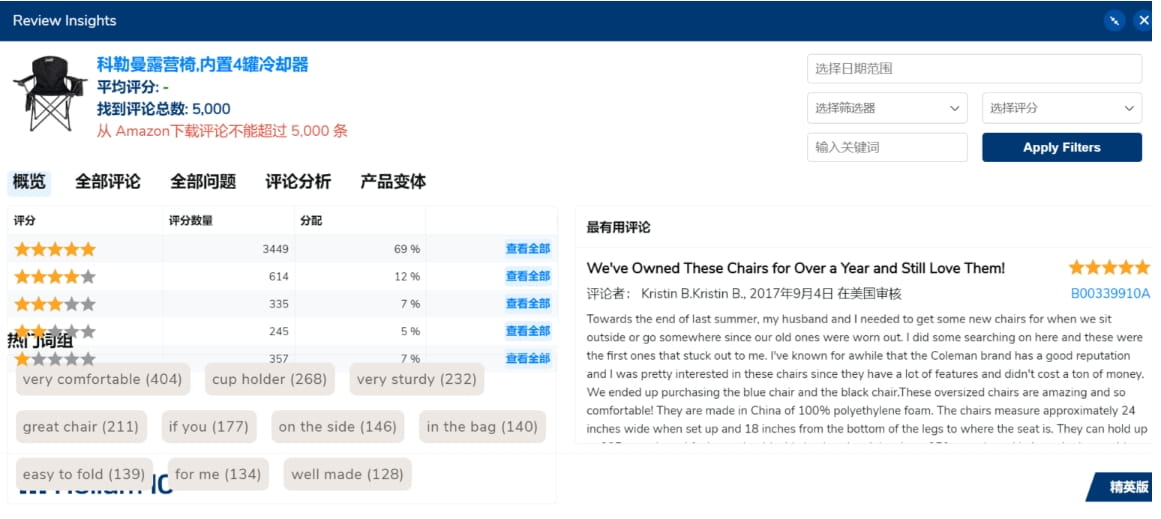The width and height of the screenshot is (1161, 519).
Task: Choose the 'easy to fold (139)' tag
Action: pyautogui.click(x=84, y=474)
